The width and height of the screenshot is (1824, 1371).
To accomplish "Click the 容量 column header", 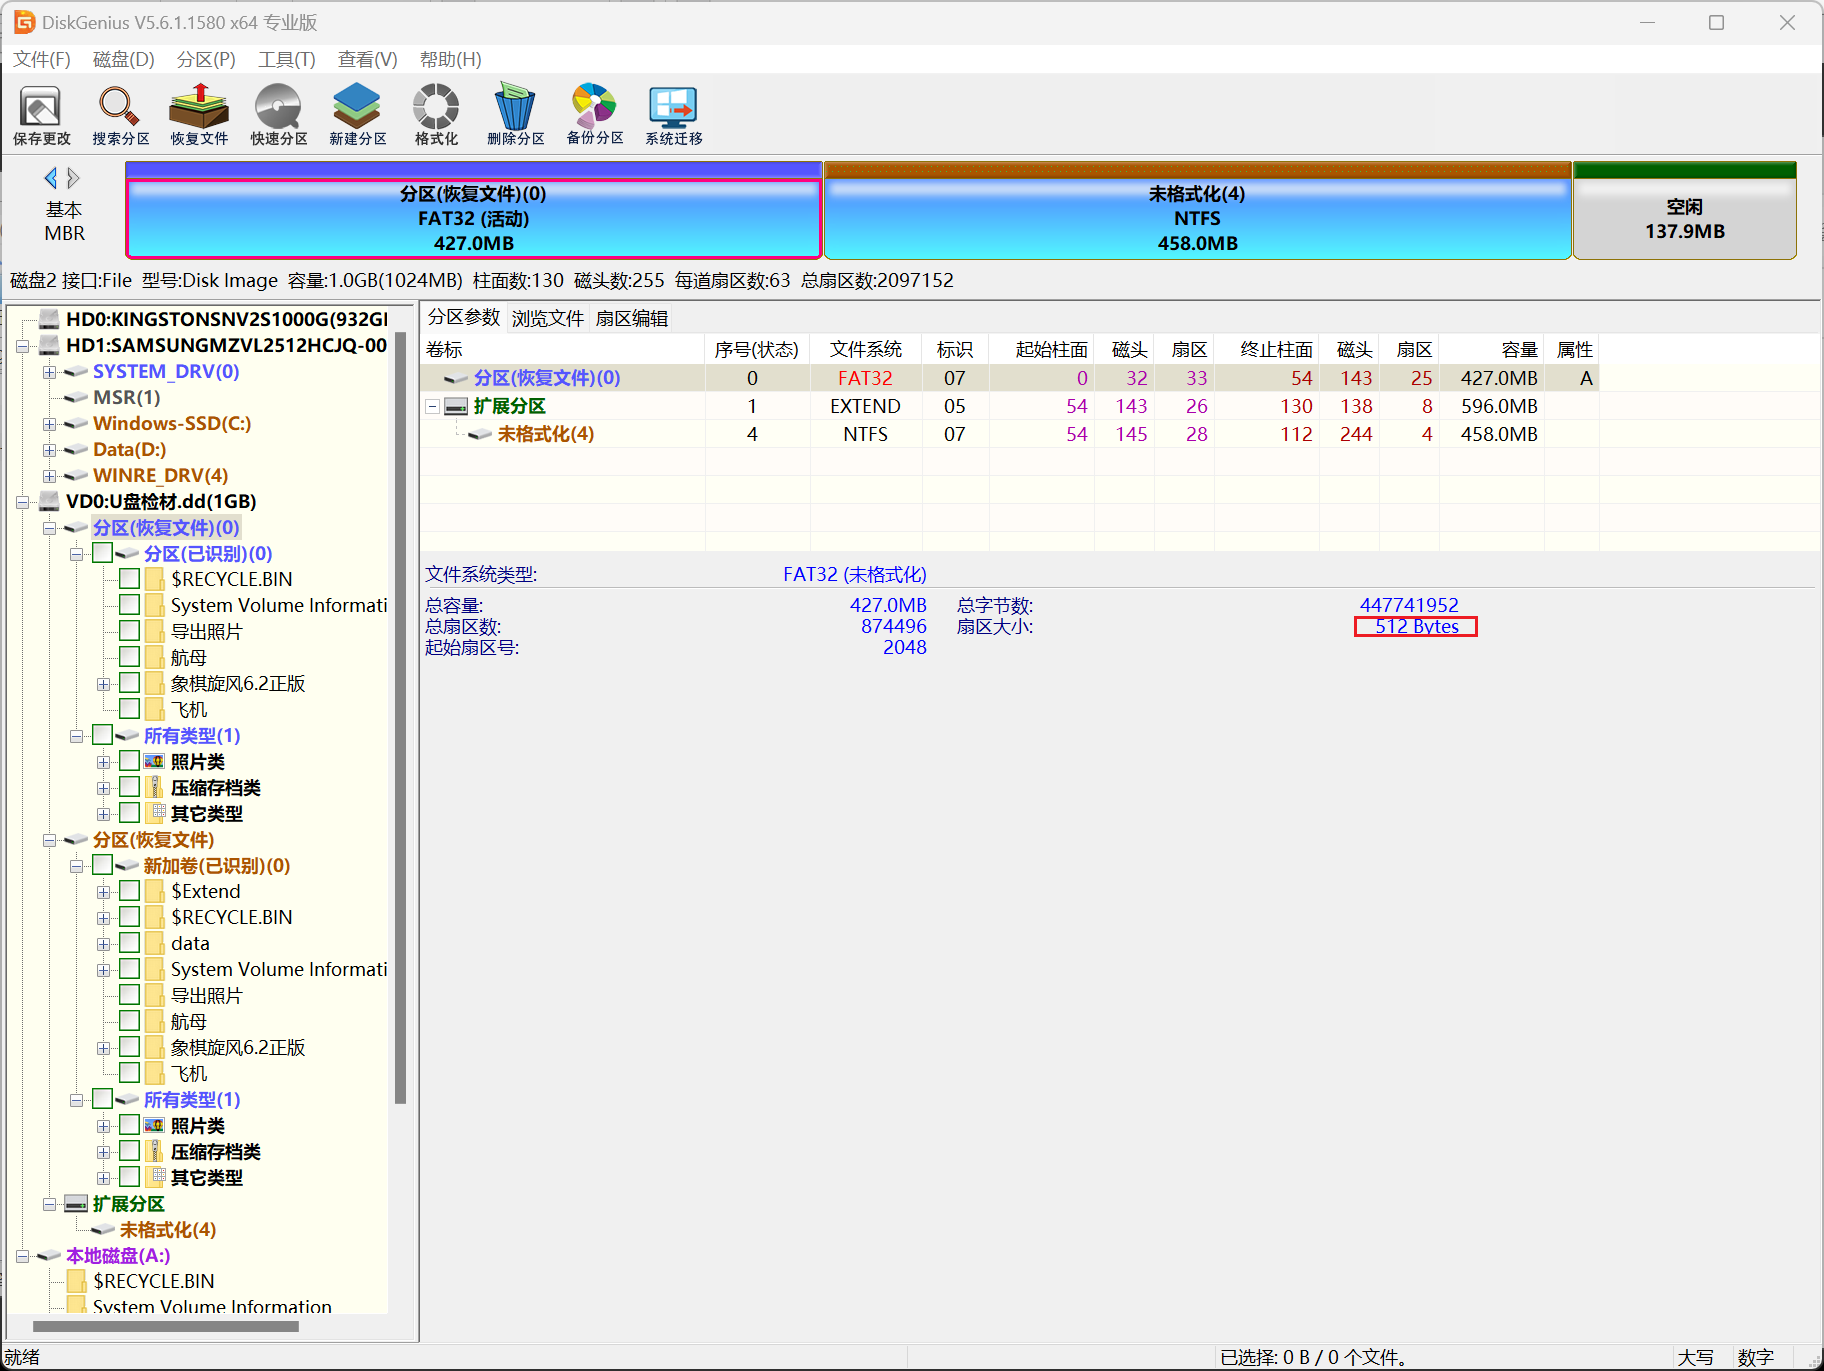I will click(x=1492, y=349).
